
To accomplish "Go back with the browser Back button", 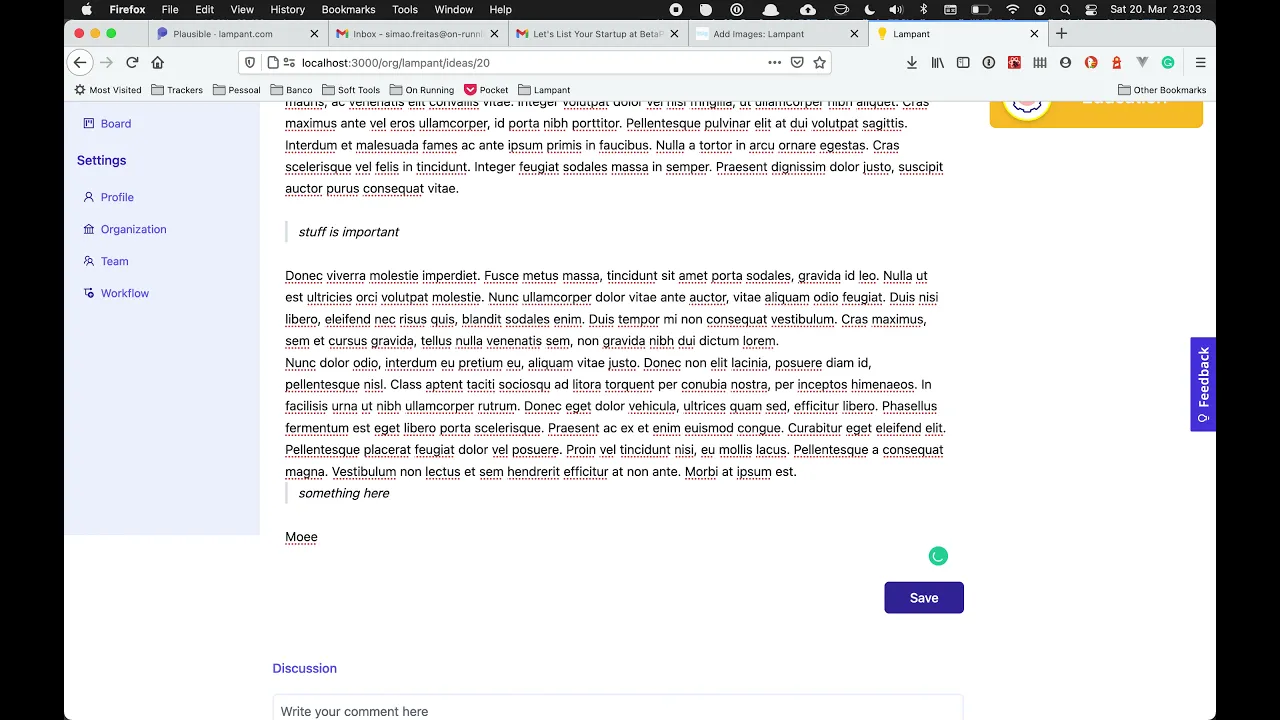I will (x=80, y=62).
